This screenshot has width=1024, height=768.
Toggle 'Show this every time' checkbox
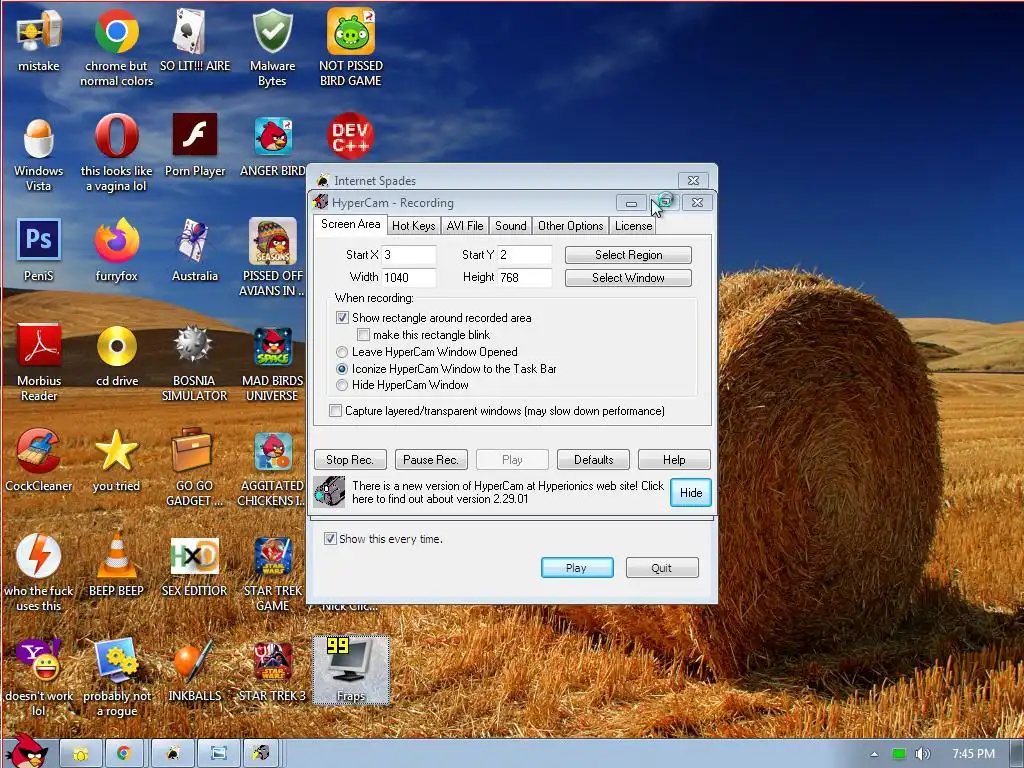tap(330, 539)
